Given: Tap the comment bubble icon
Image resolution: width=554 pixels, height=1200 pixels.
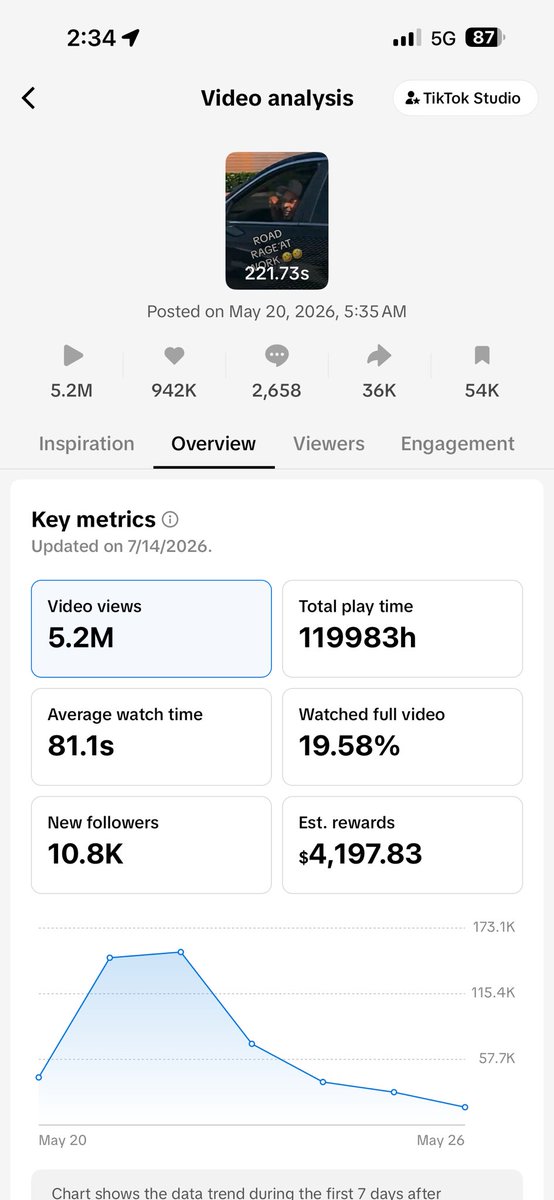Looking at the screenshot, I should click(277, 355).
